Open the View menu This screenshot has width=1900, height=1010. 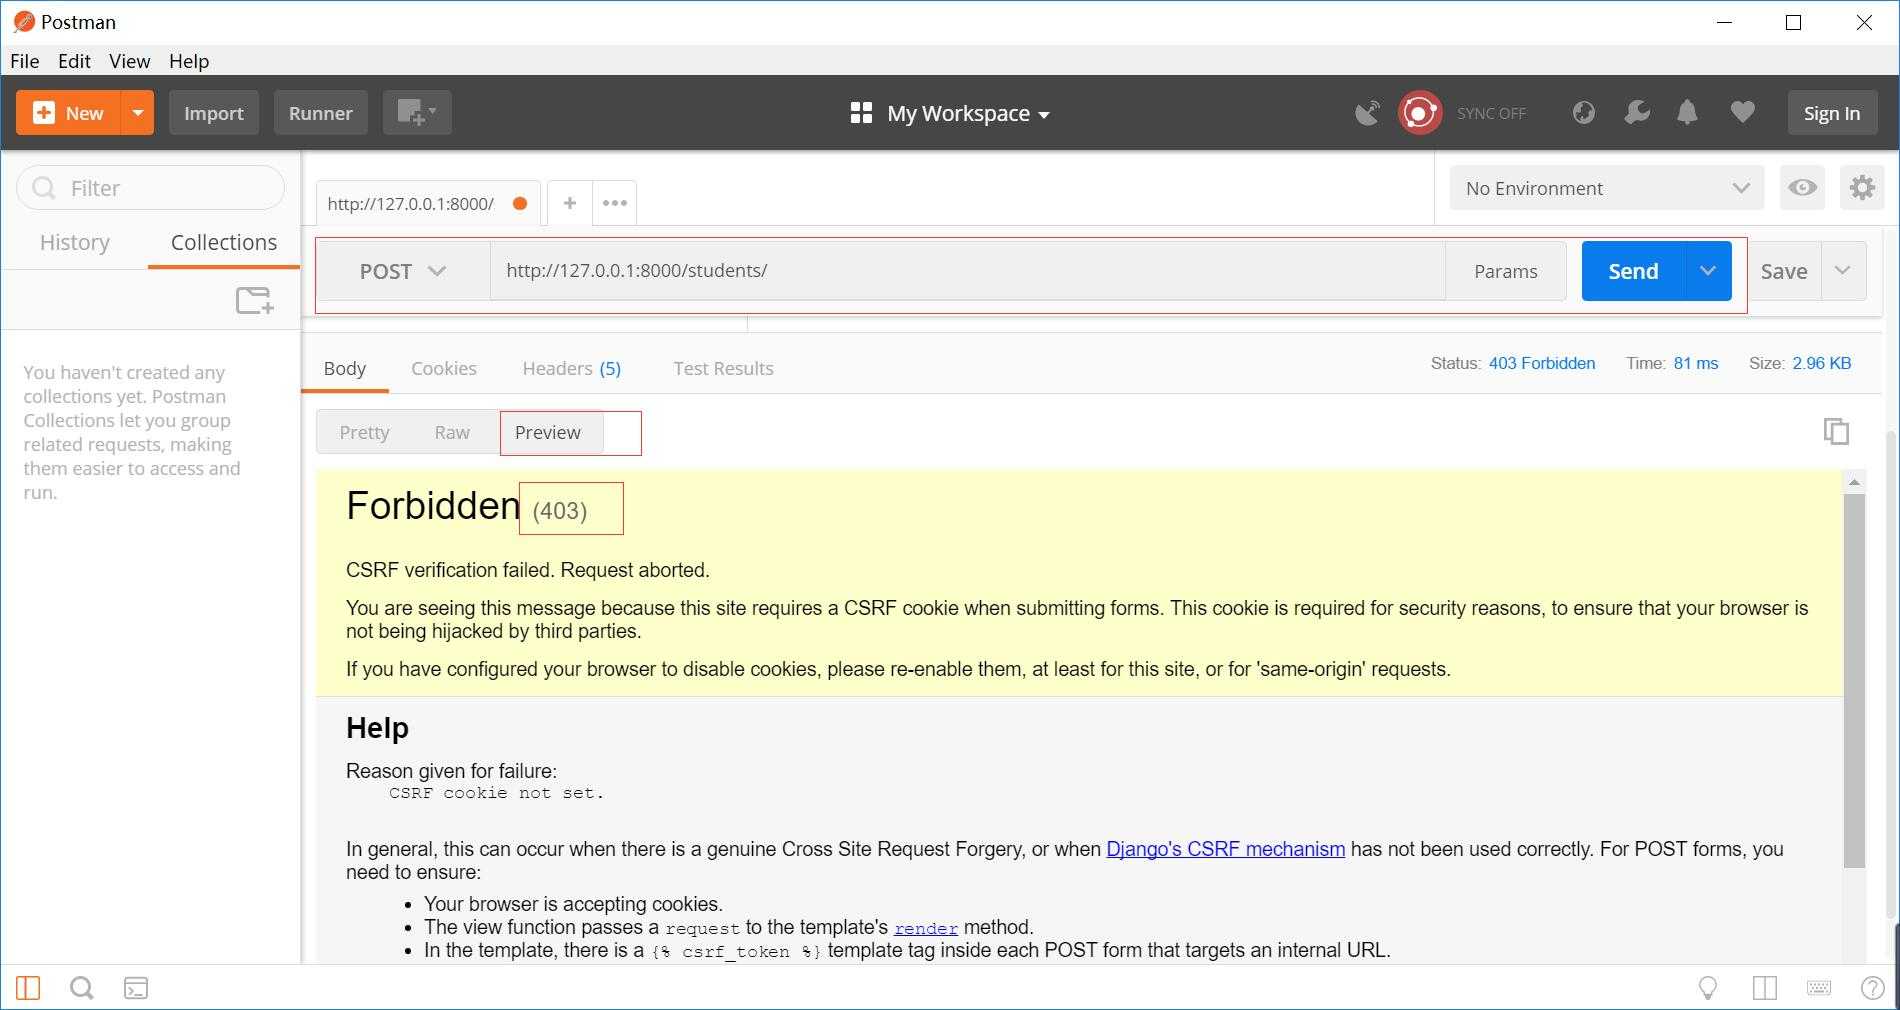click(x=129, y=61)
